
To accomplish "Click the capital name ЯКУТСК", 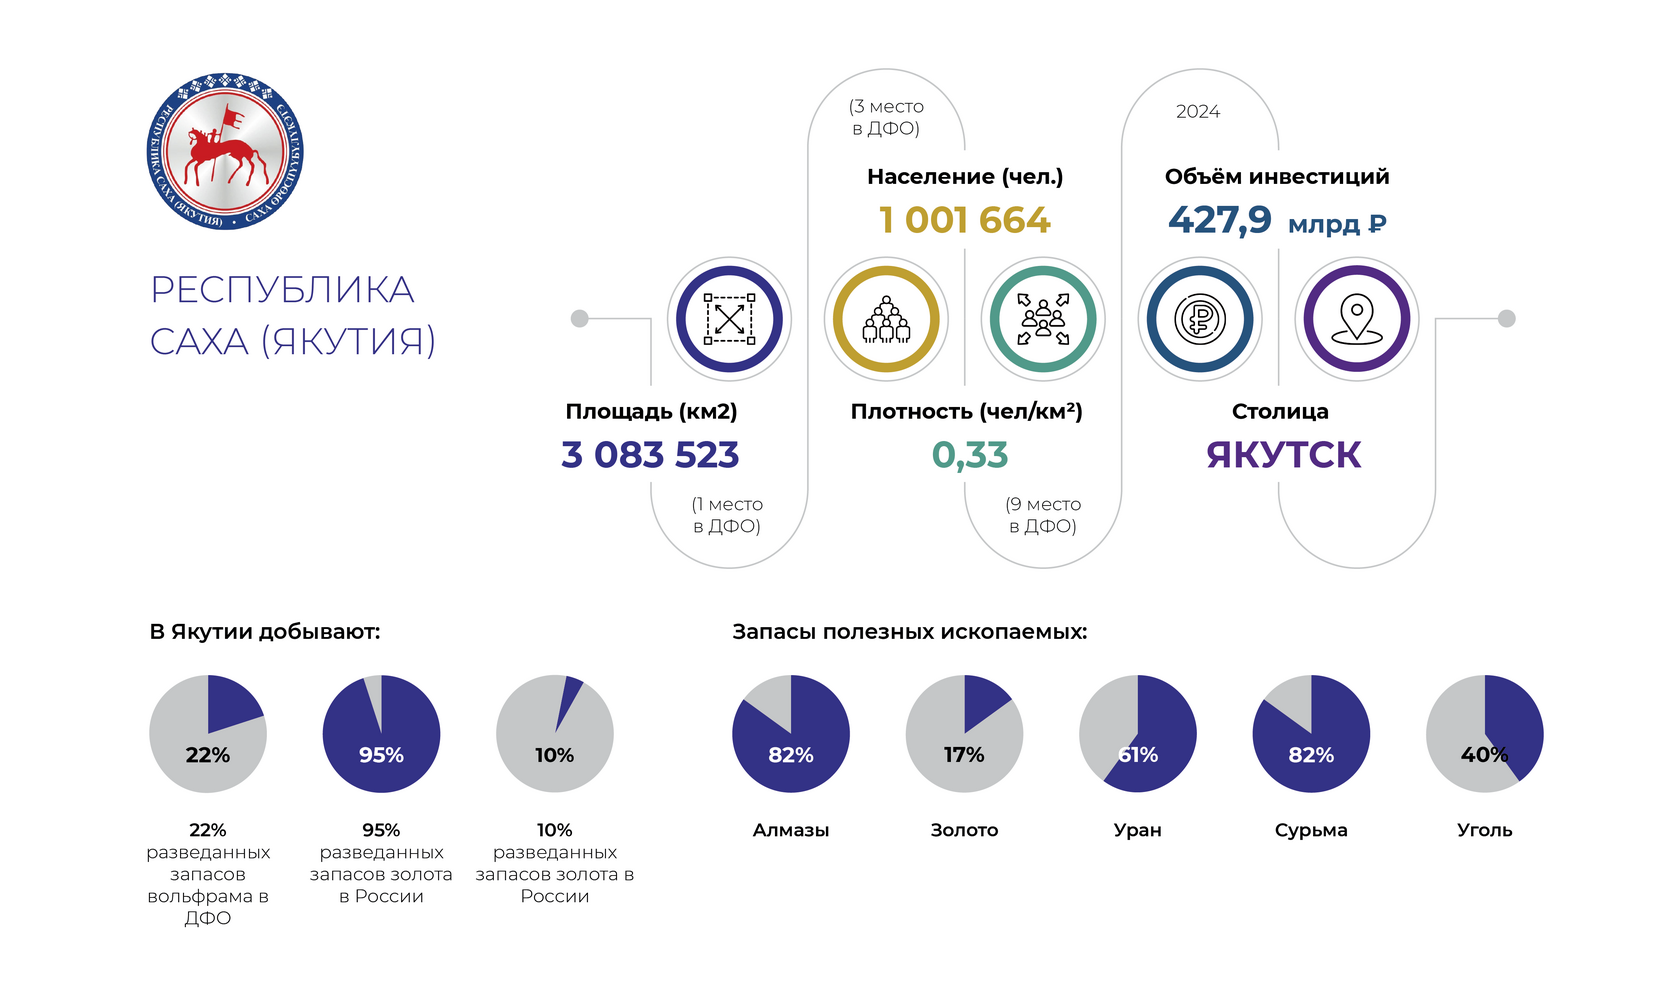I will [x=1283, y=455].
